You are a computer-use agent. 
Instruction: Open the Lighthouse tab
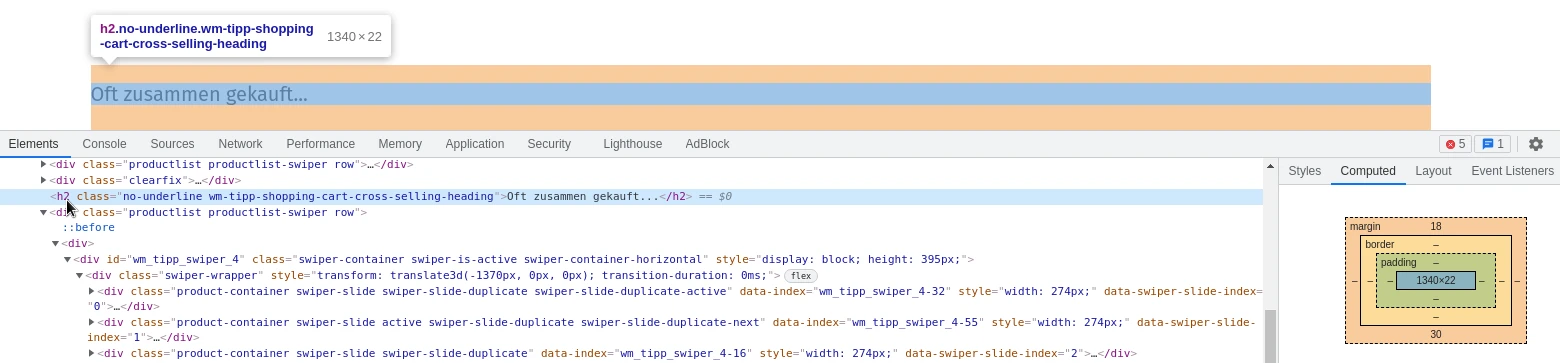coord(632,144)
